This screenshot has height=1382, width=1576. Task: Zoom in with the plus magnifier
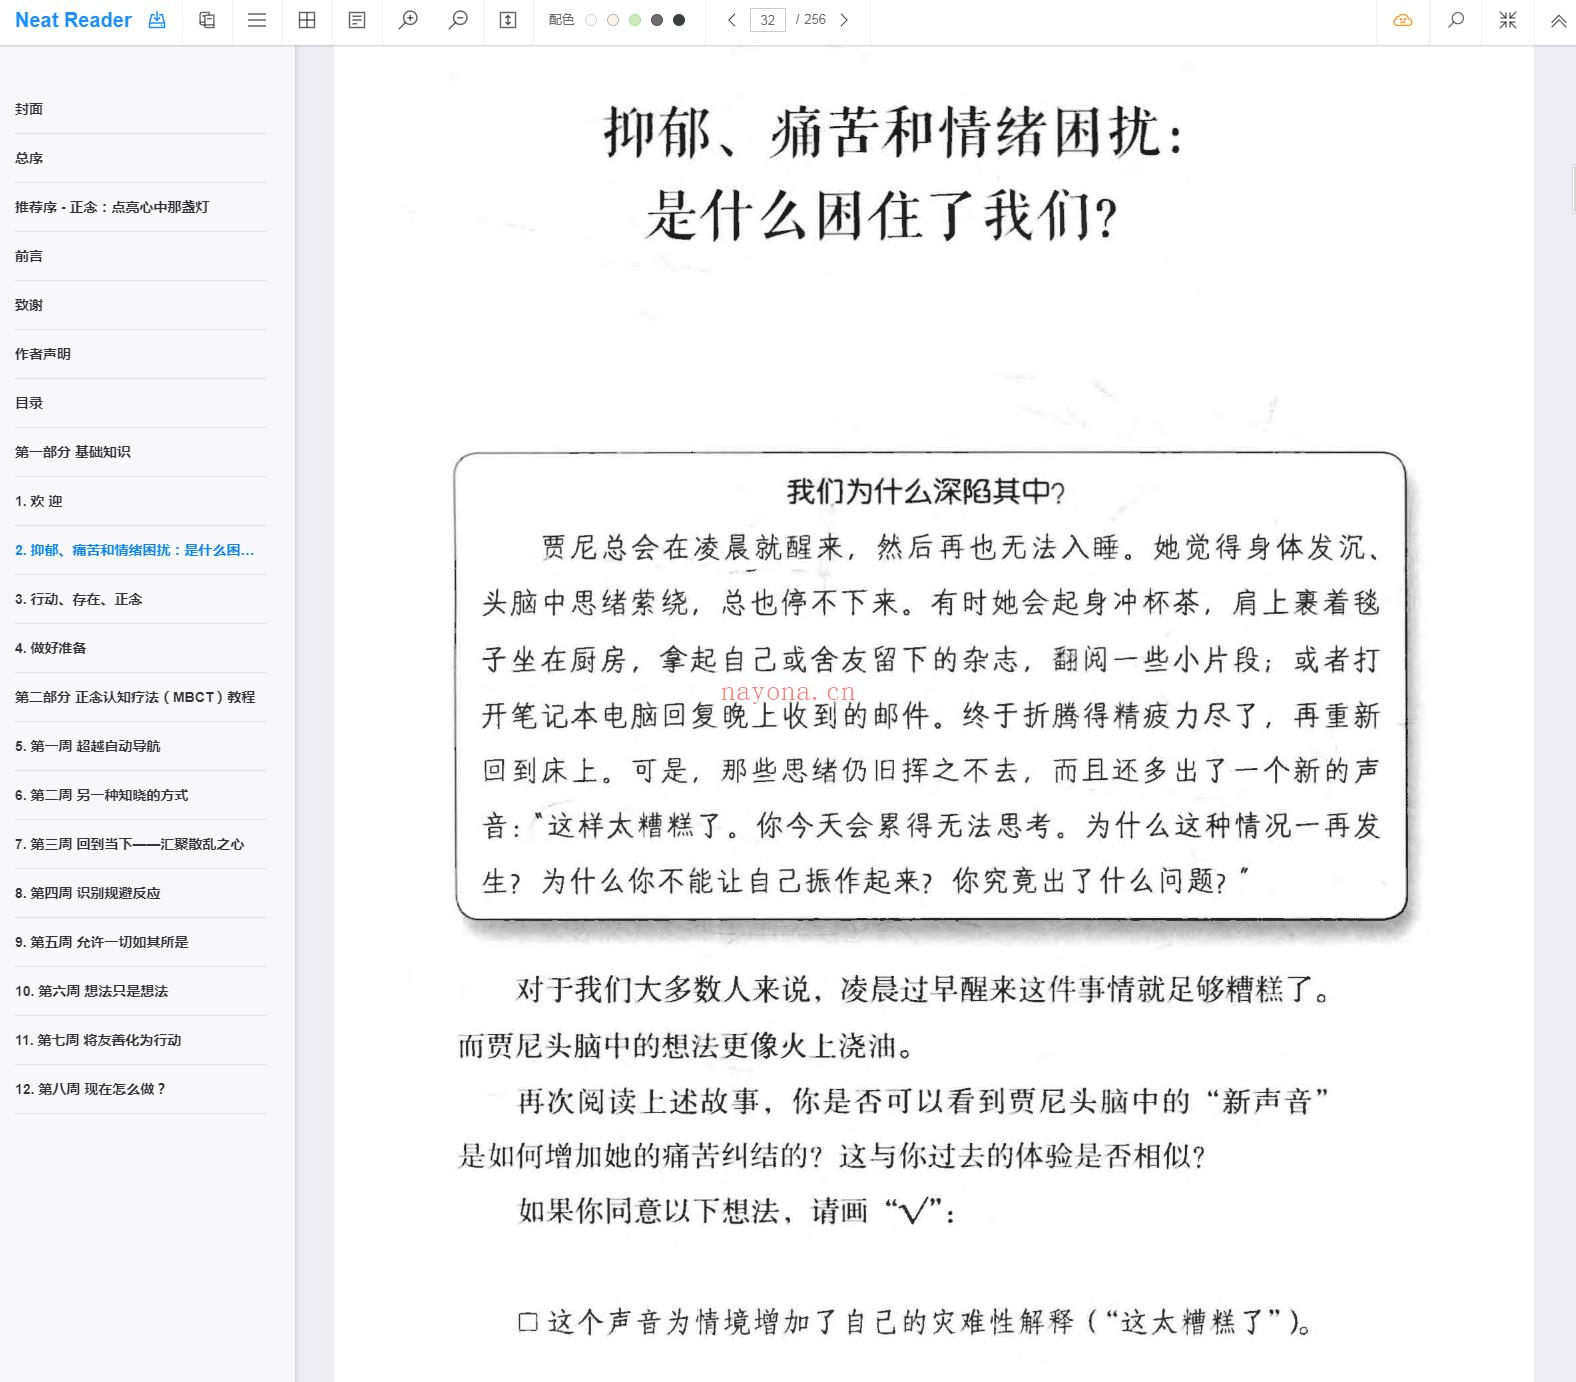(x=408, y=20)
